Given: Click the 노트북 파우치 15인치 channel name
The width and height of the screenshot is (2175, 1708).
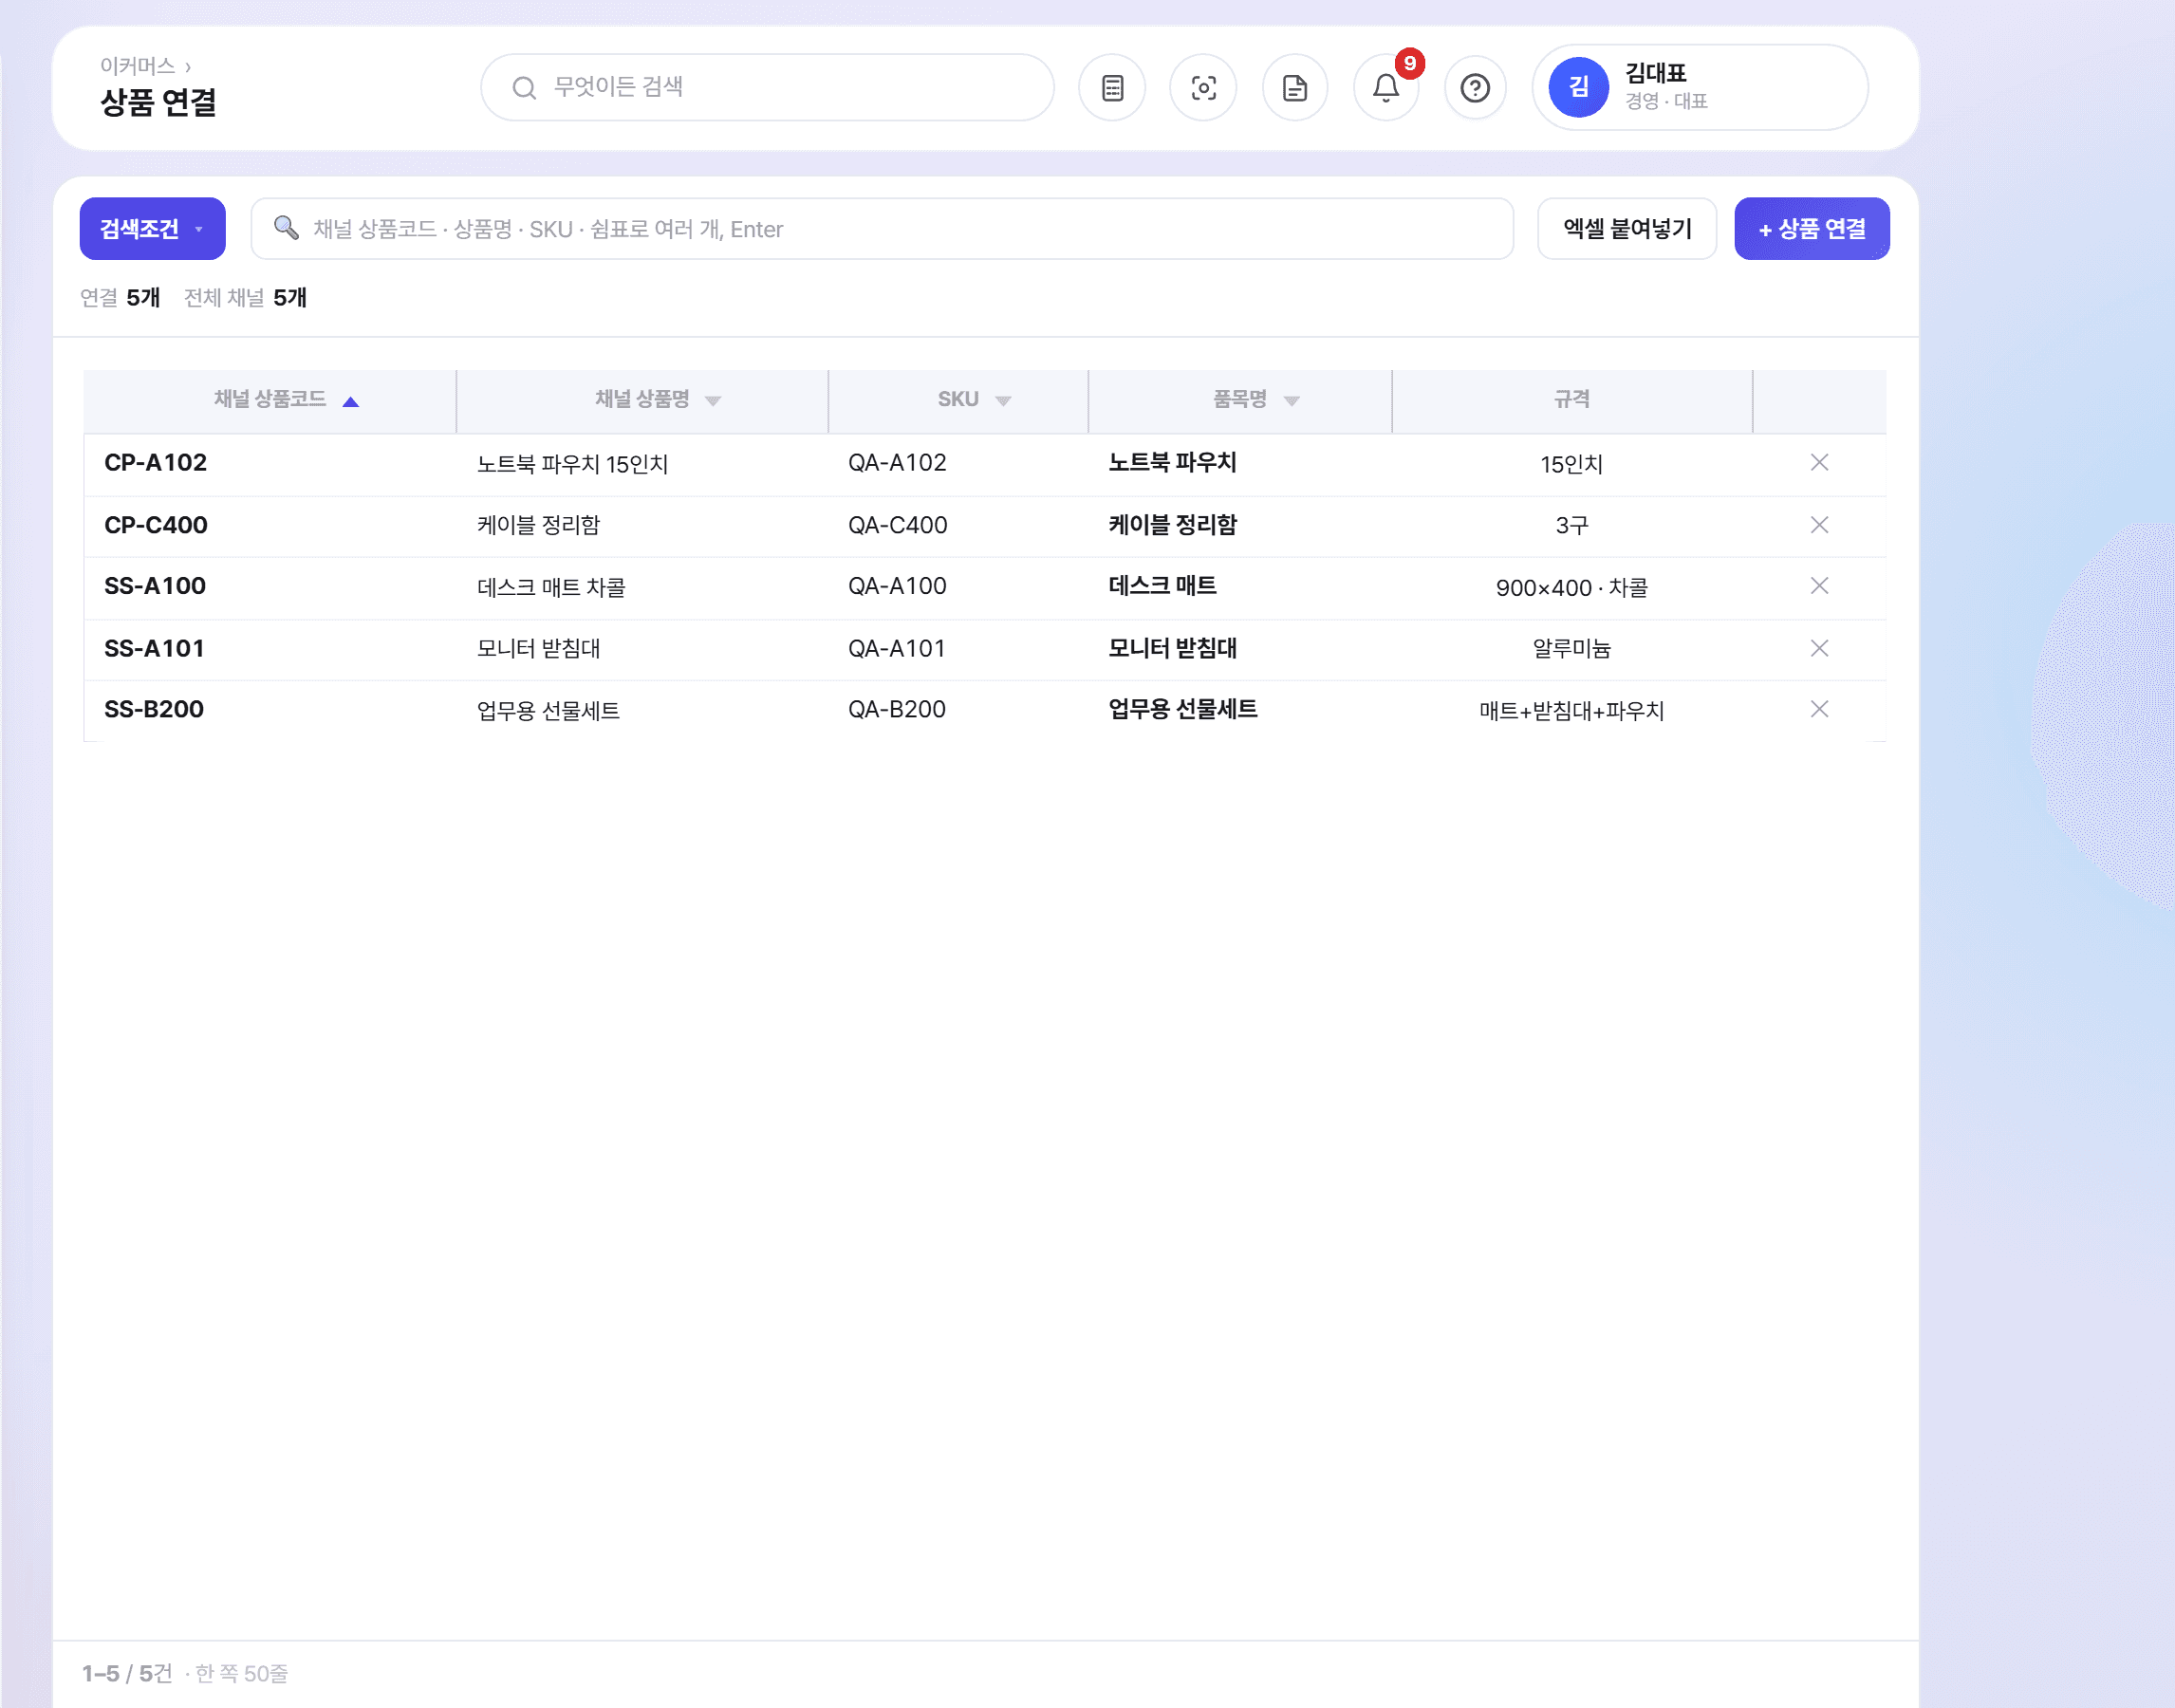Looking at the screenshot, I should (x=572, y=464).
